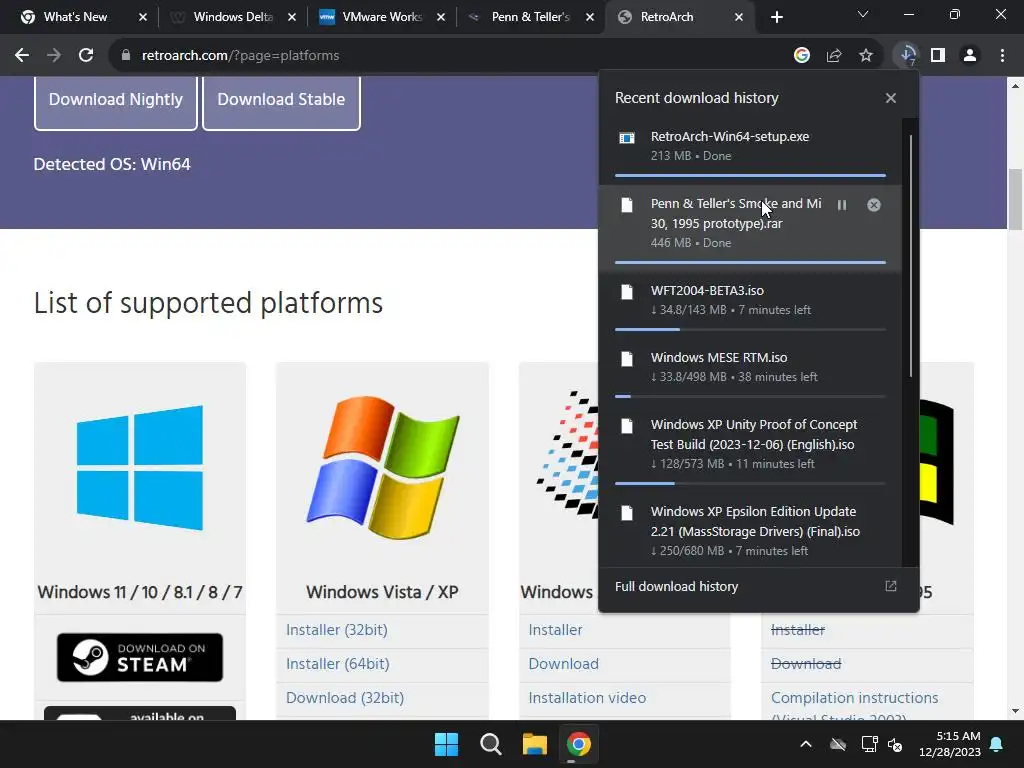The image size is (1024, 768).
Task: Close the Recent download history popup
Action: pos(891,98)
